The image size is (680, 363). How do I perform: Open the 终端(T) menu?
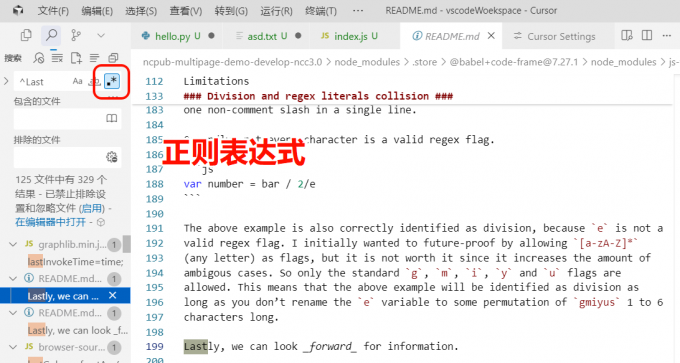pyautogui.click(x=321, y=10)
